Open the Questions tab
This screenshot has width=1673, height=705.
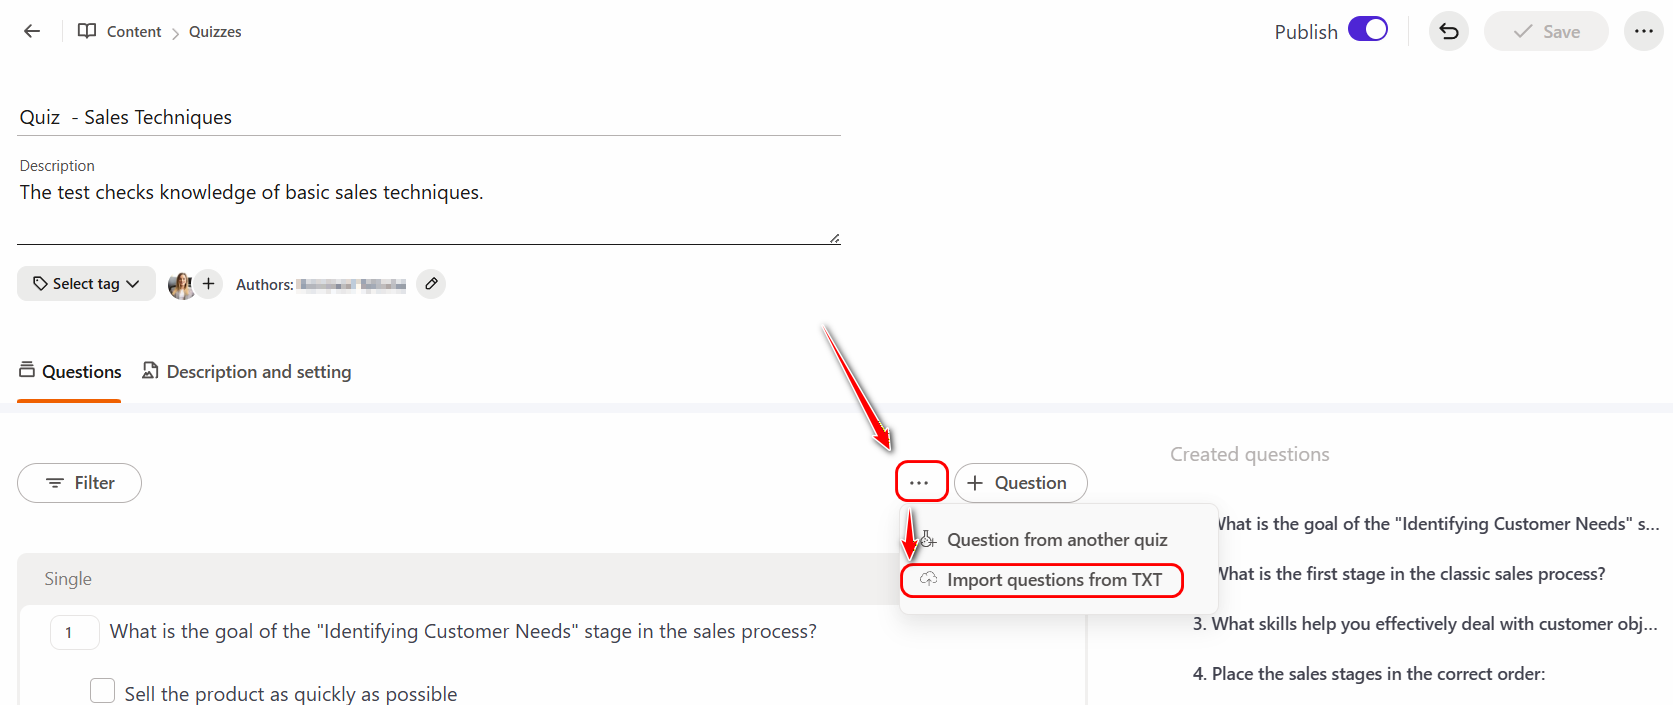70,372
